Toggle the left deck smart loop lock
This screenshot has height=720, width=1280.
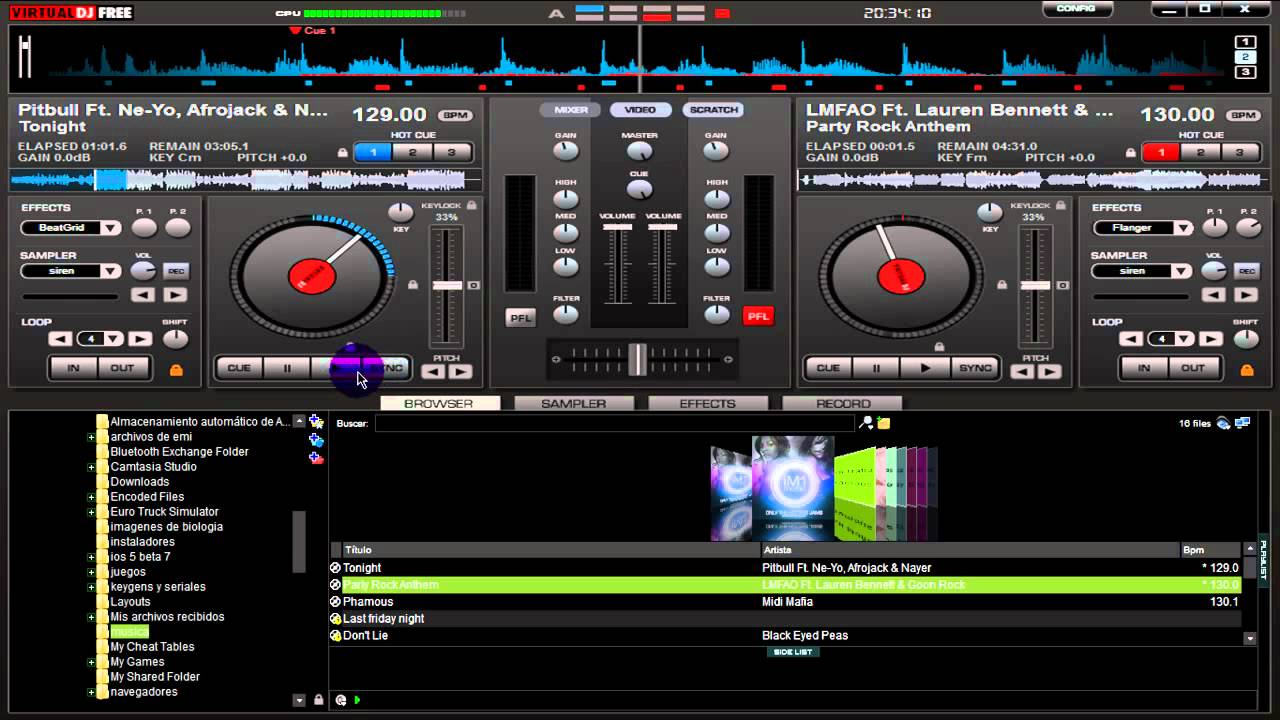click(x=176, y=370)
